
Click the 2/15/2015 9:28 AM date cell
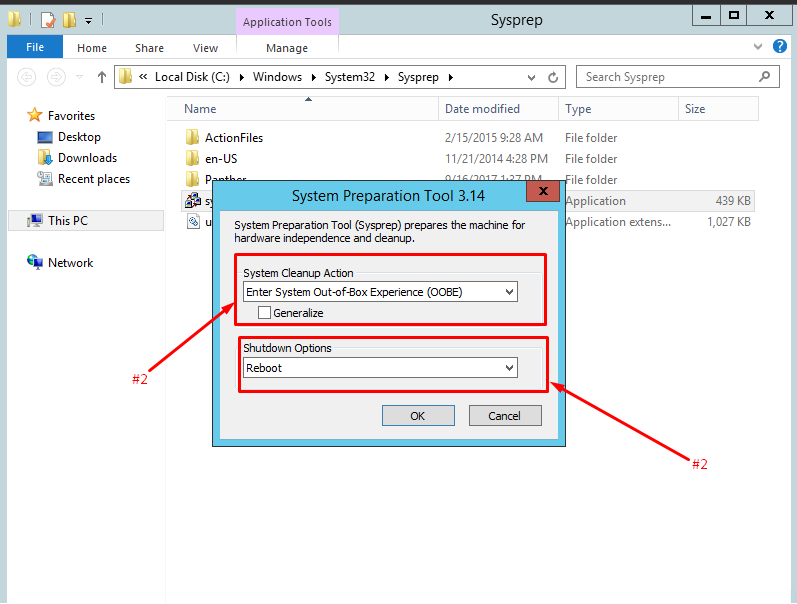click(494, 138)
